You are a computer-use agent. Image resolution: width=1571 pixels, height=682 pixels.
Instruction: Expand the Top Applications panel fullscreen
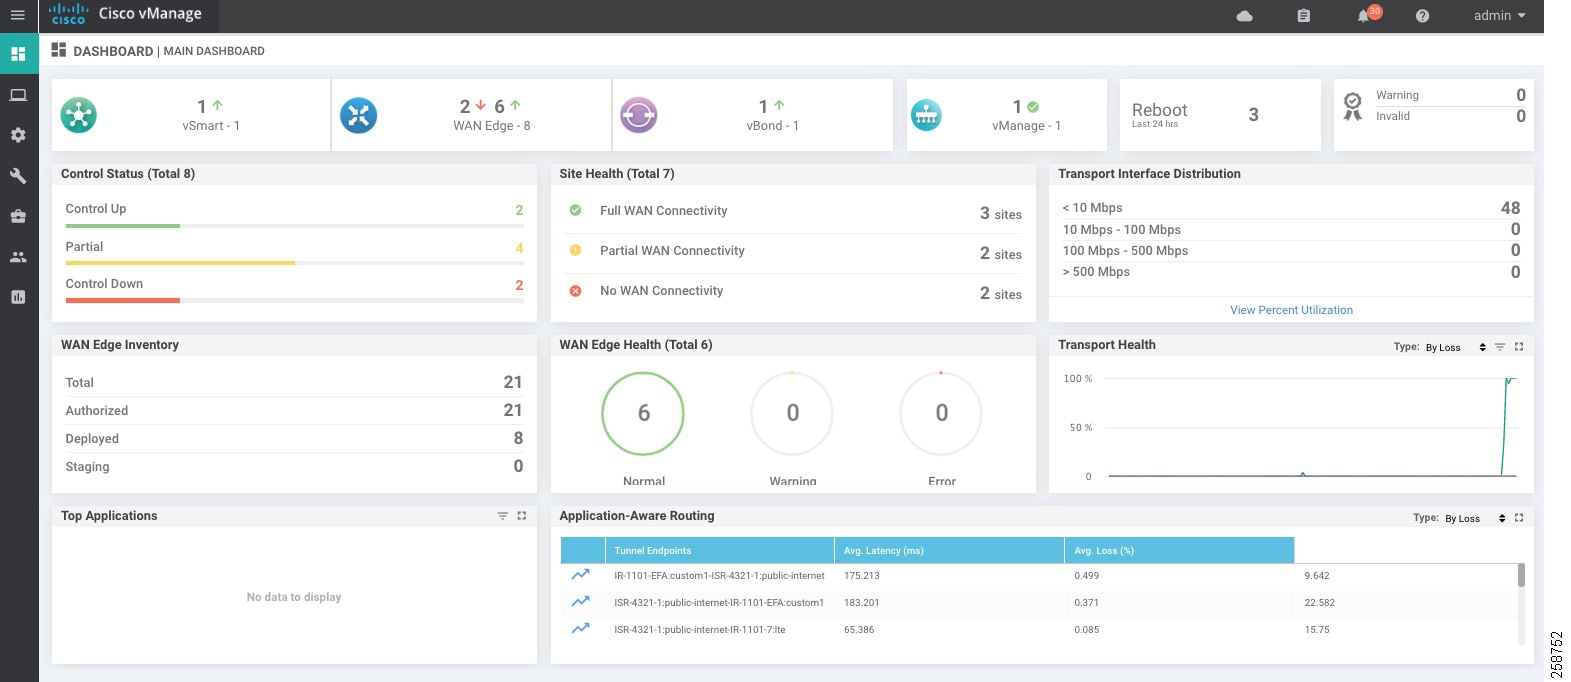[521, 516]
